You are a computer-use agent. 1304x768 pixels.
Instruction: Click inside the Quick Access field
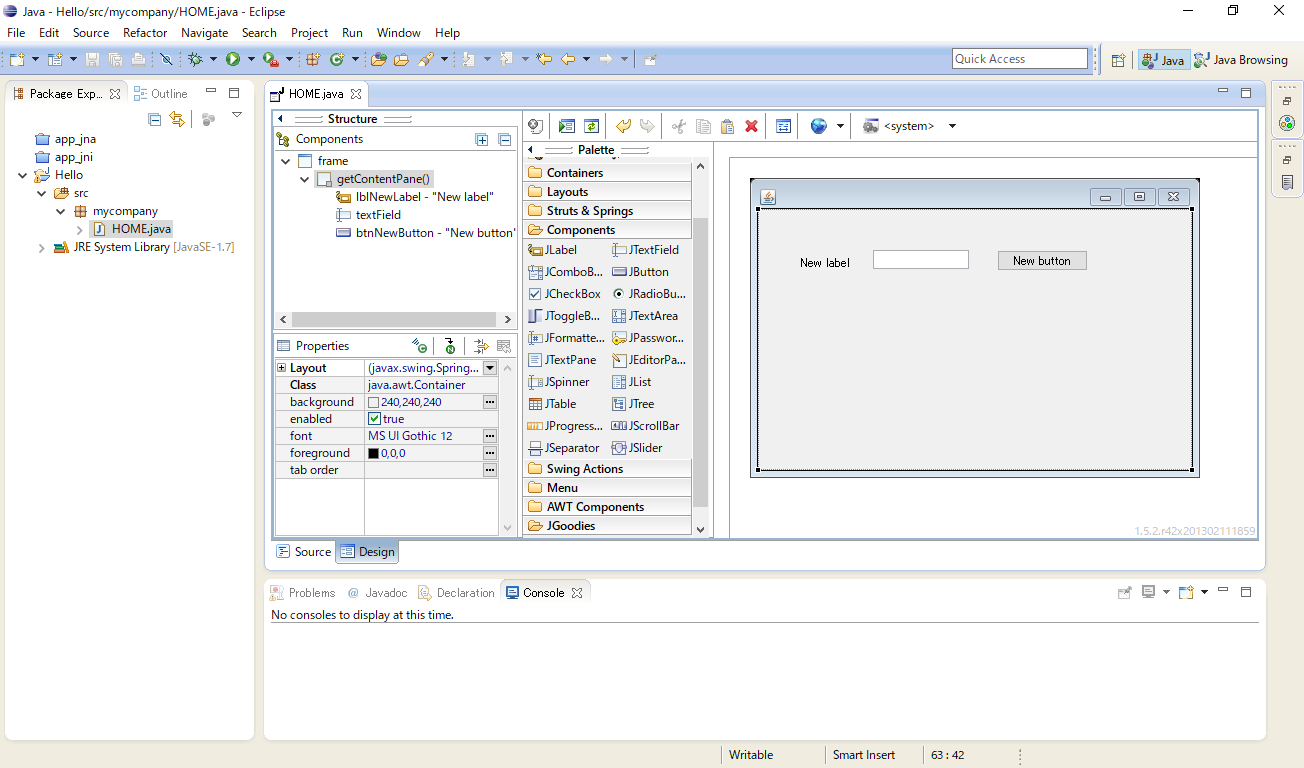[x=1019, y=58]
